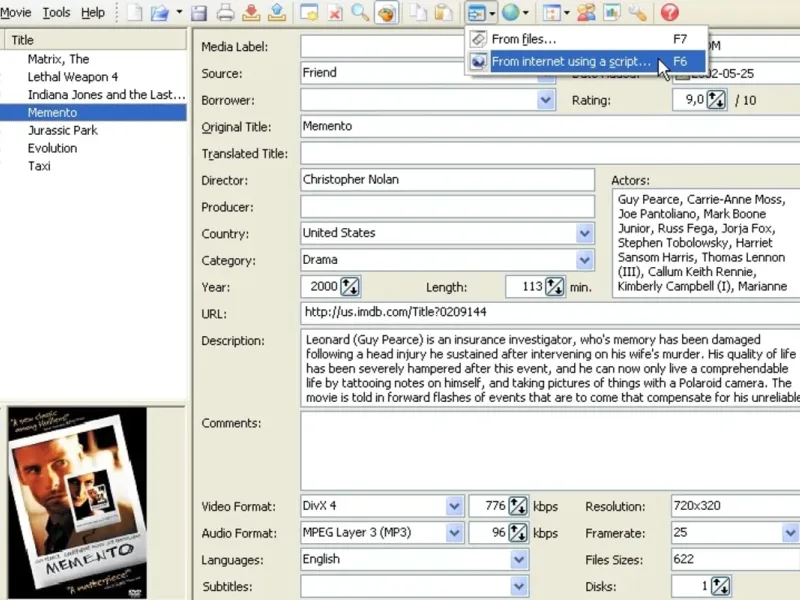Click the wrench preferences icon
Screen dimensions: 800x600
pos(637,13)
